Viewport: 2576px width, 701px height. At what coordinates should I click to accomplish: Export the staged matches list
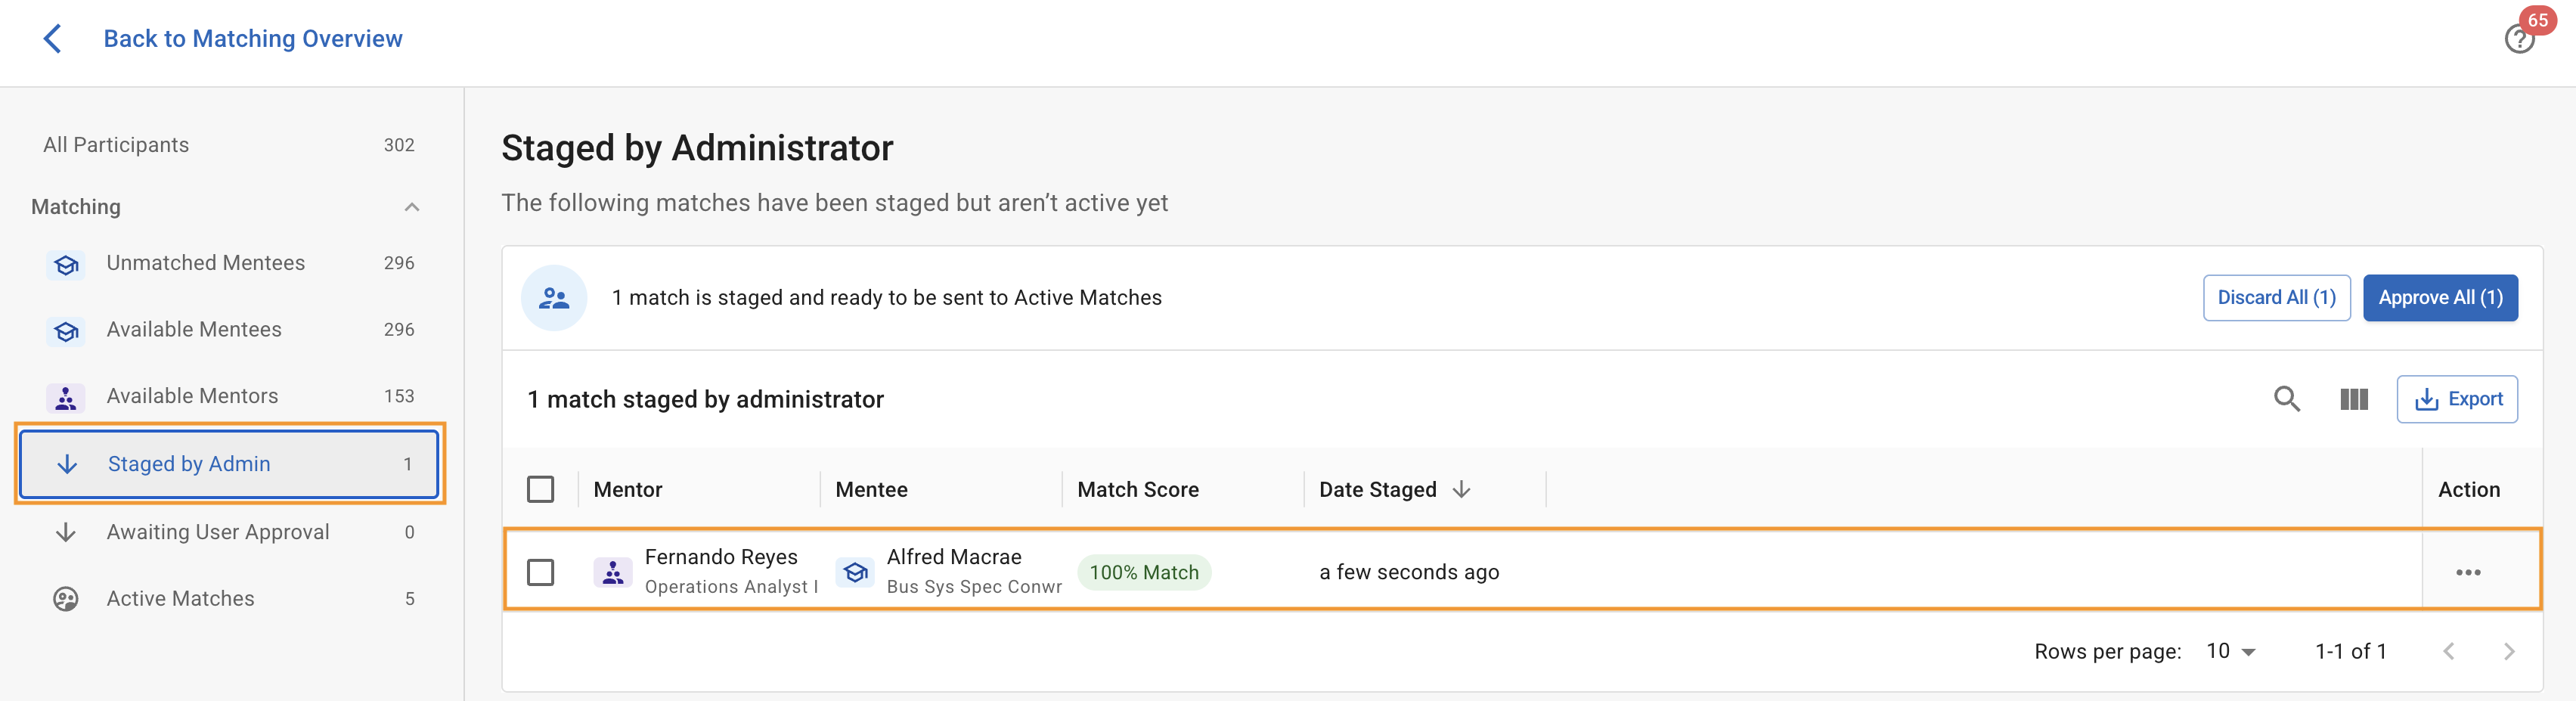[2456, 399]
